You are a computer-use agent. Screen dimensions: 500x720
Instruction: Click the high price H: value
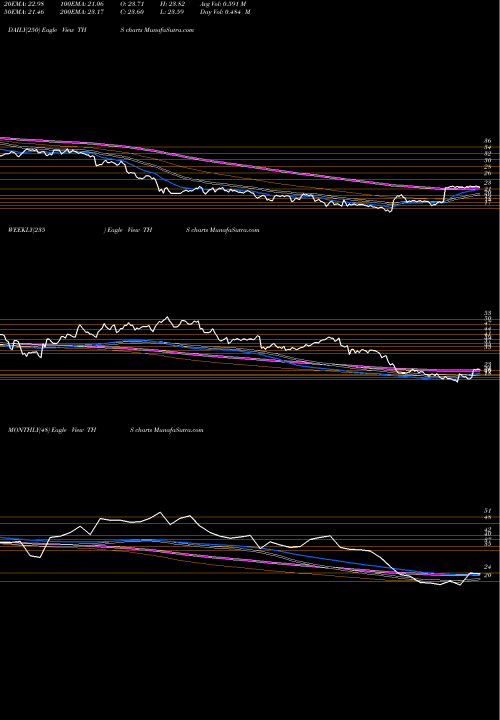[173, 4]
